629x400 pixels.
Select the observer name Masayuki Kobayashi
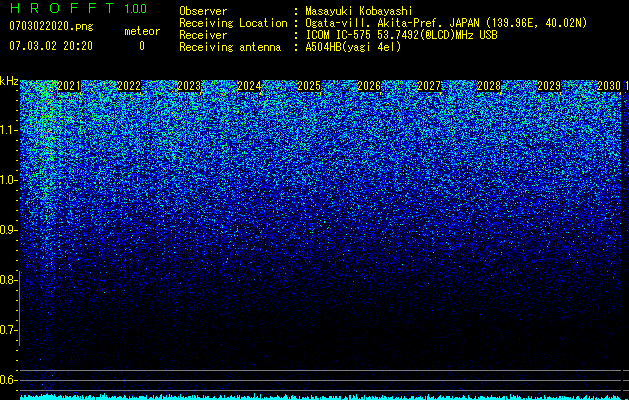click(359, 11)
